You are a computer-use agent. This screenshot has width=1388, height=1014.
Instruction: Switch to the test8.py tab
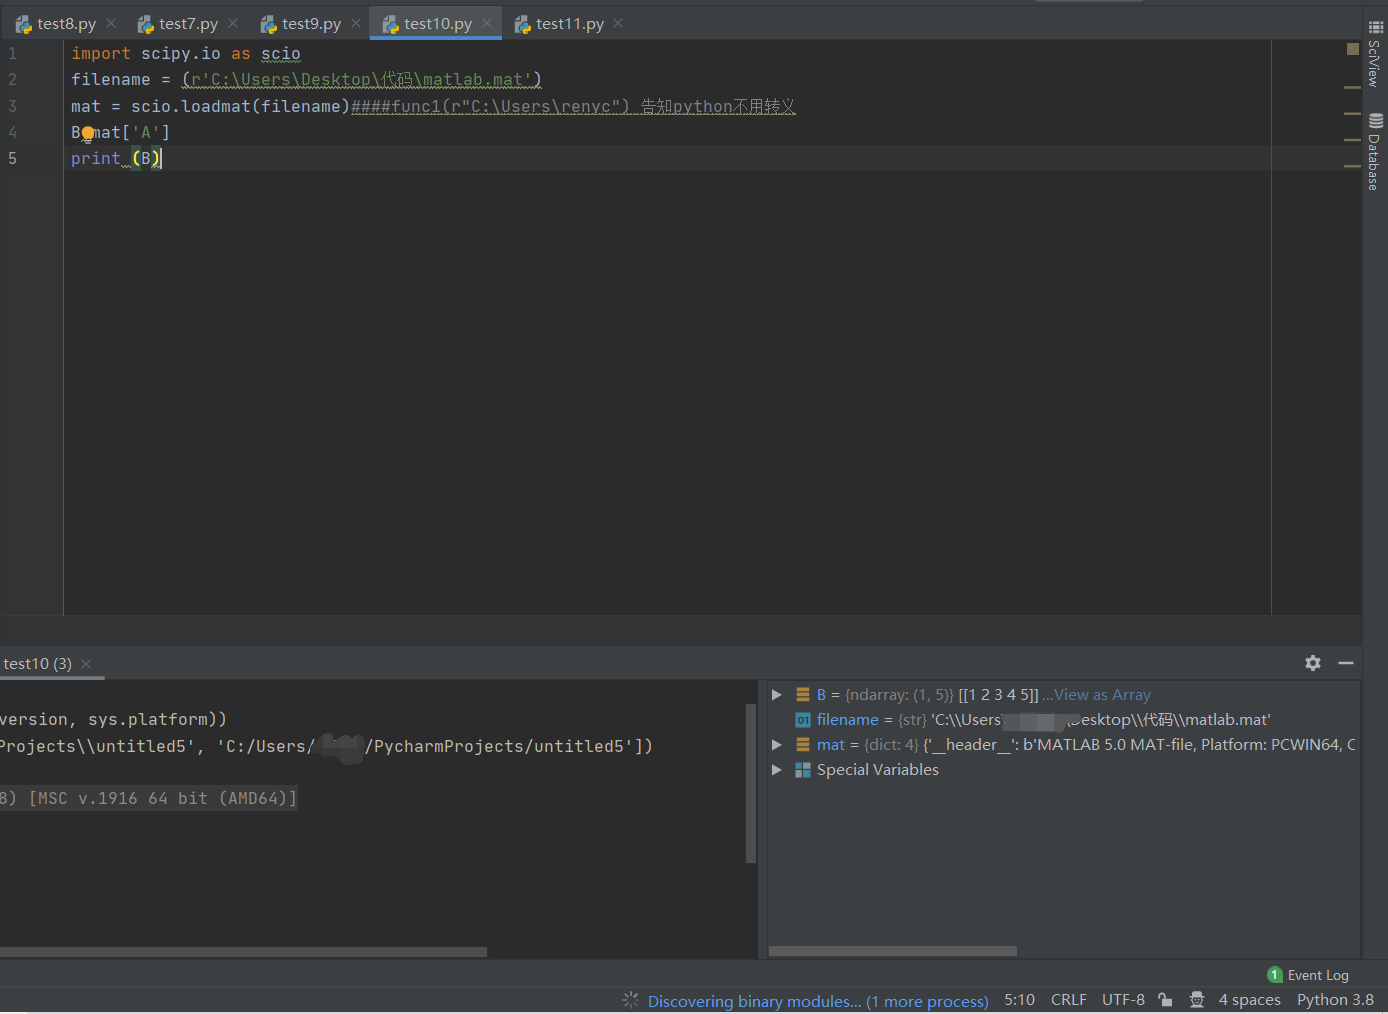(66, 23)
